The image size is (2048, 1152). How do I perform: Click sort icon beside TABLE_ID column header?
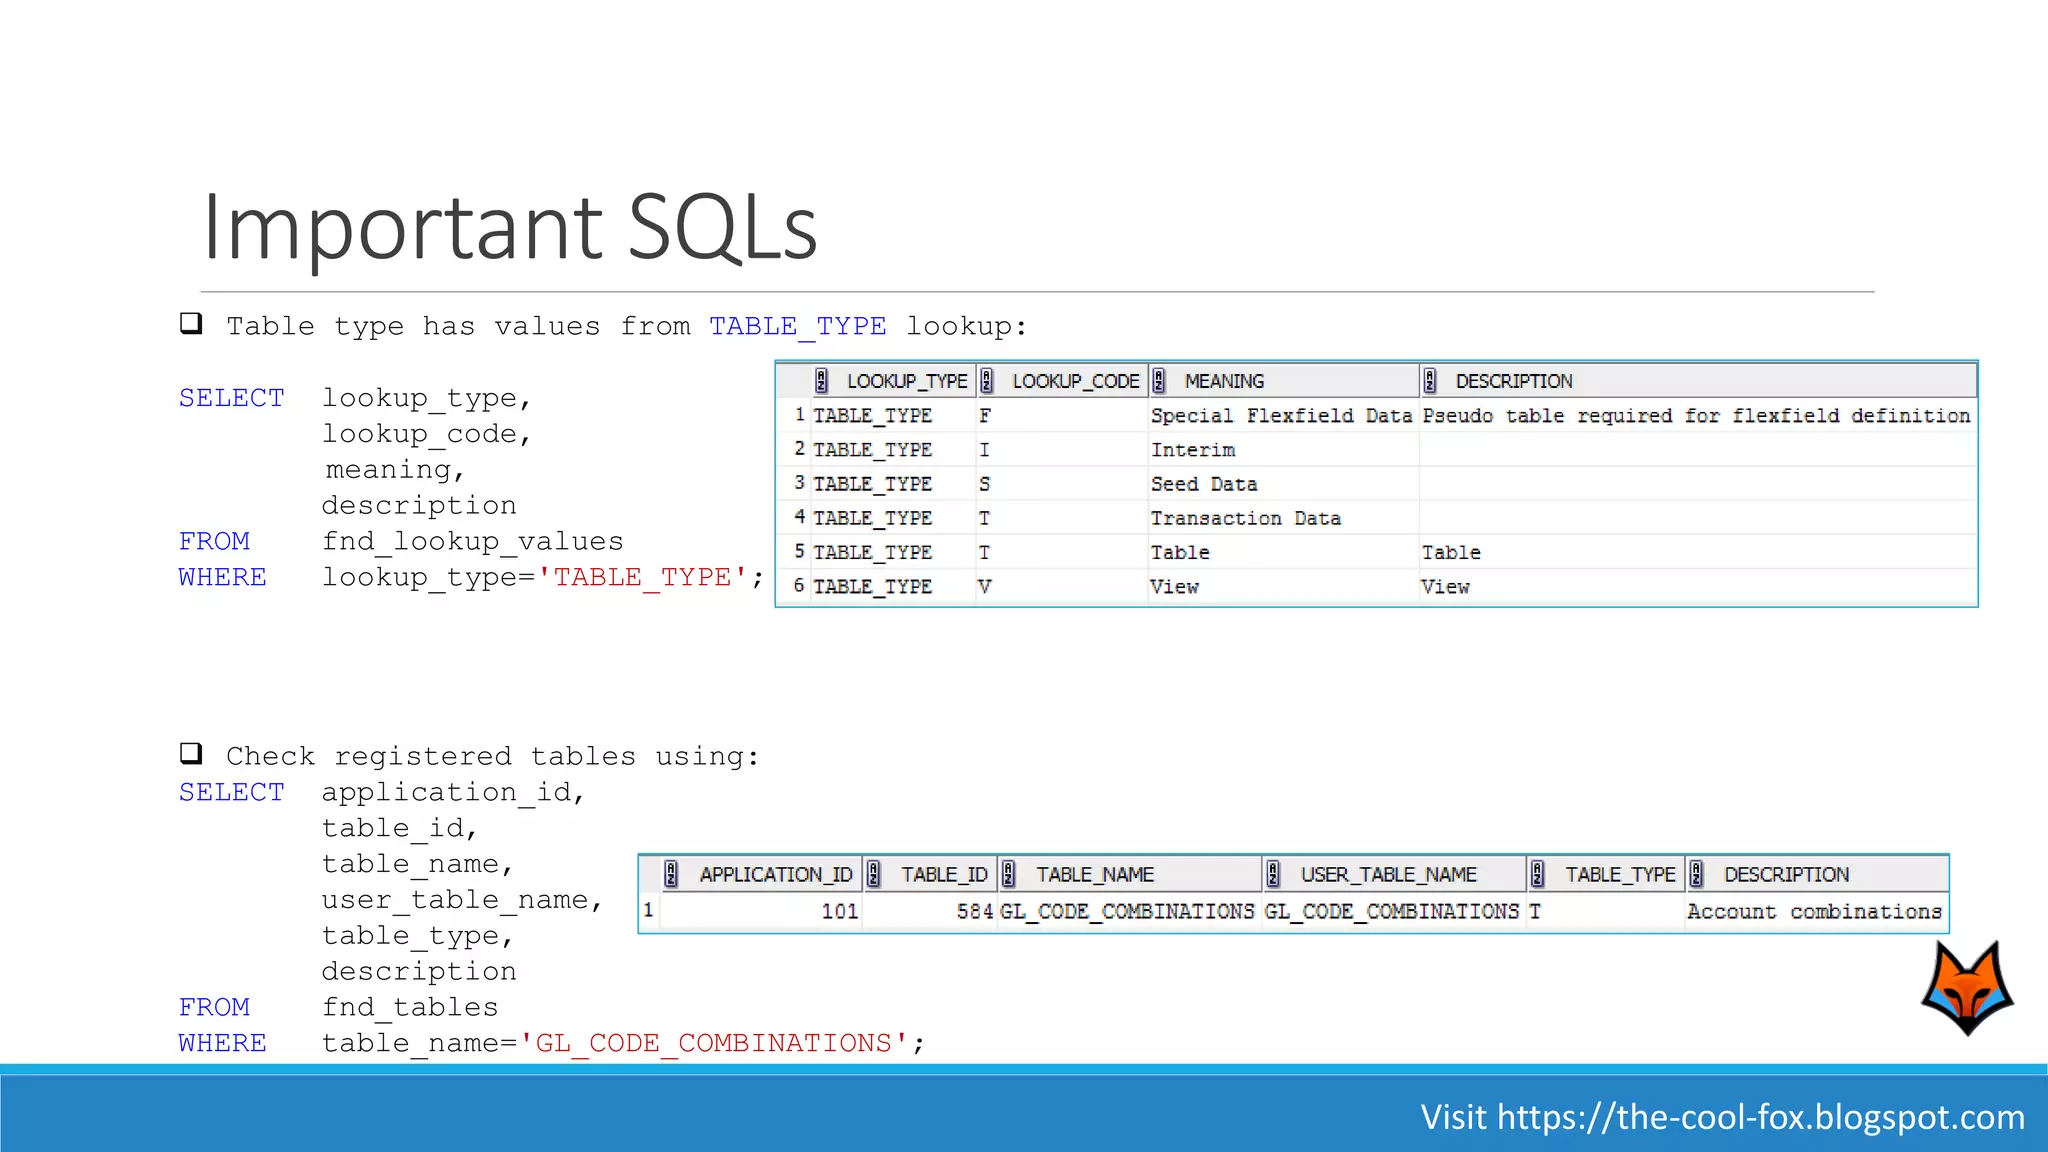click(873, 875)
